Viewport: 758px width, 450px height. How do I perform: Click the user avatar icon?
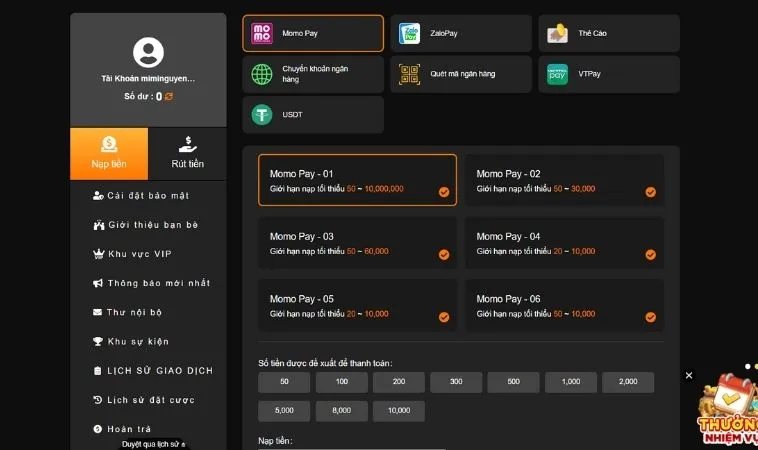[148, 52]
